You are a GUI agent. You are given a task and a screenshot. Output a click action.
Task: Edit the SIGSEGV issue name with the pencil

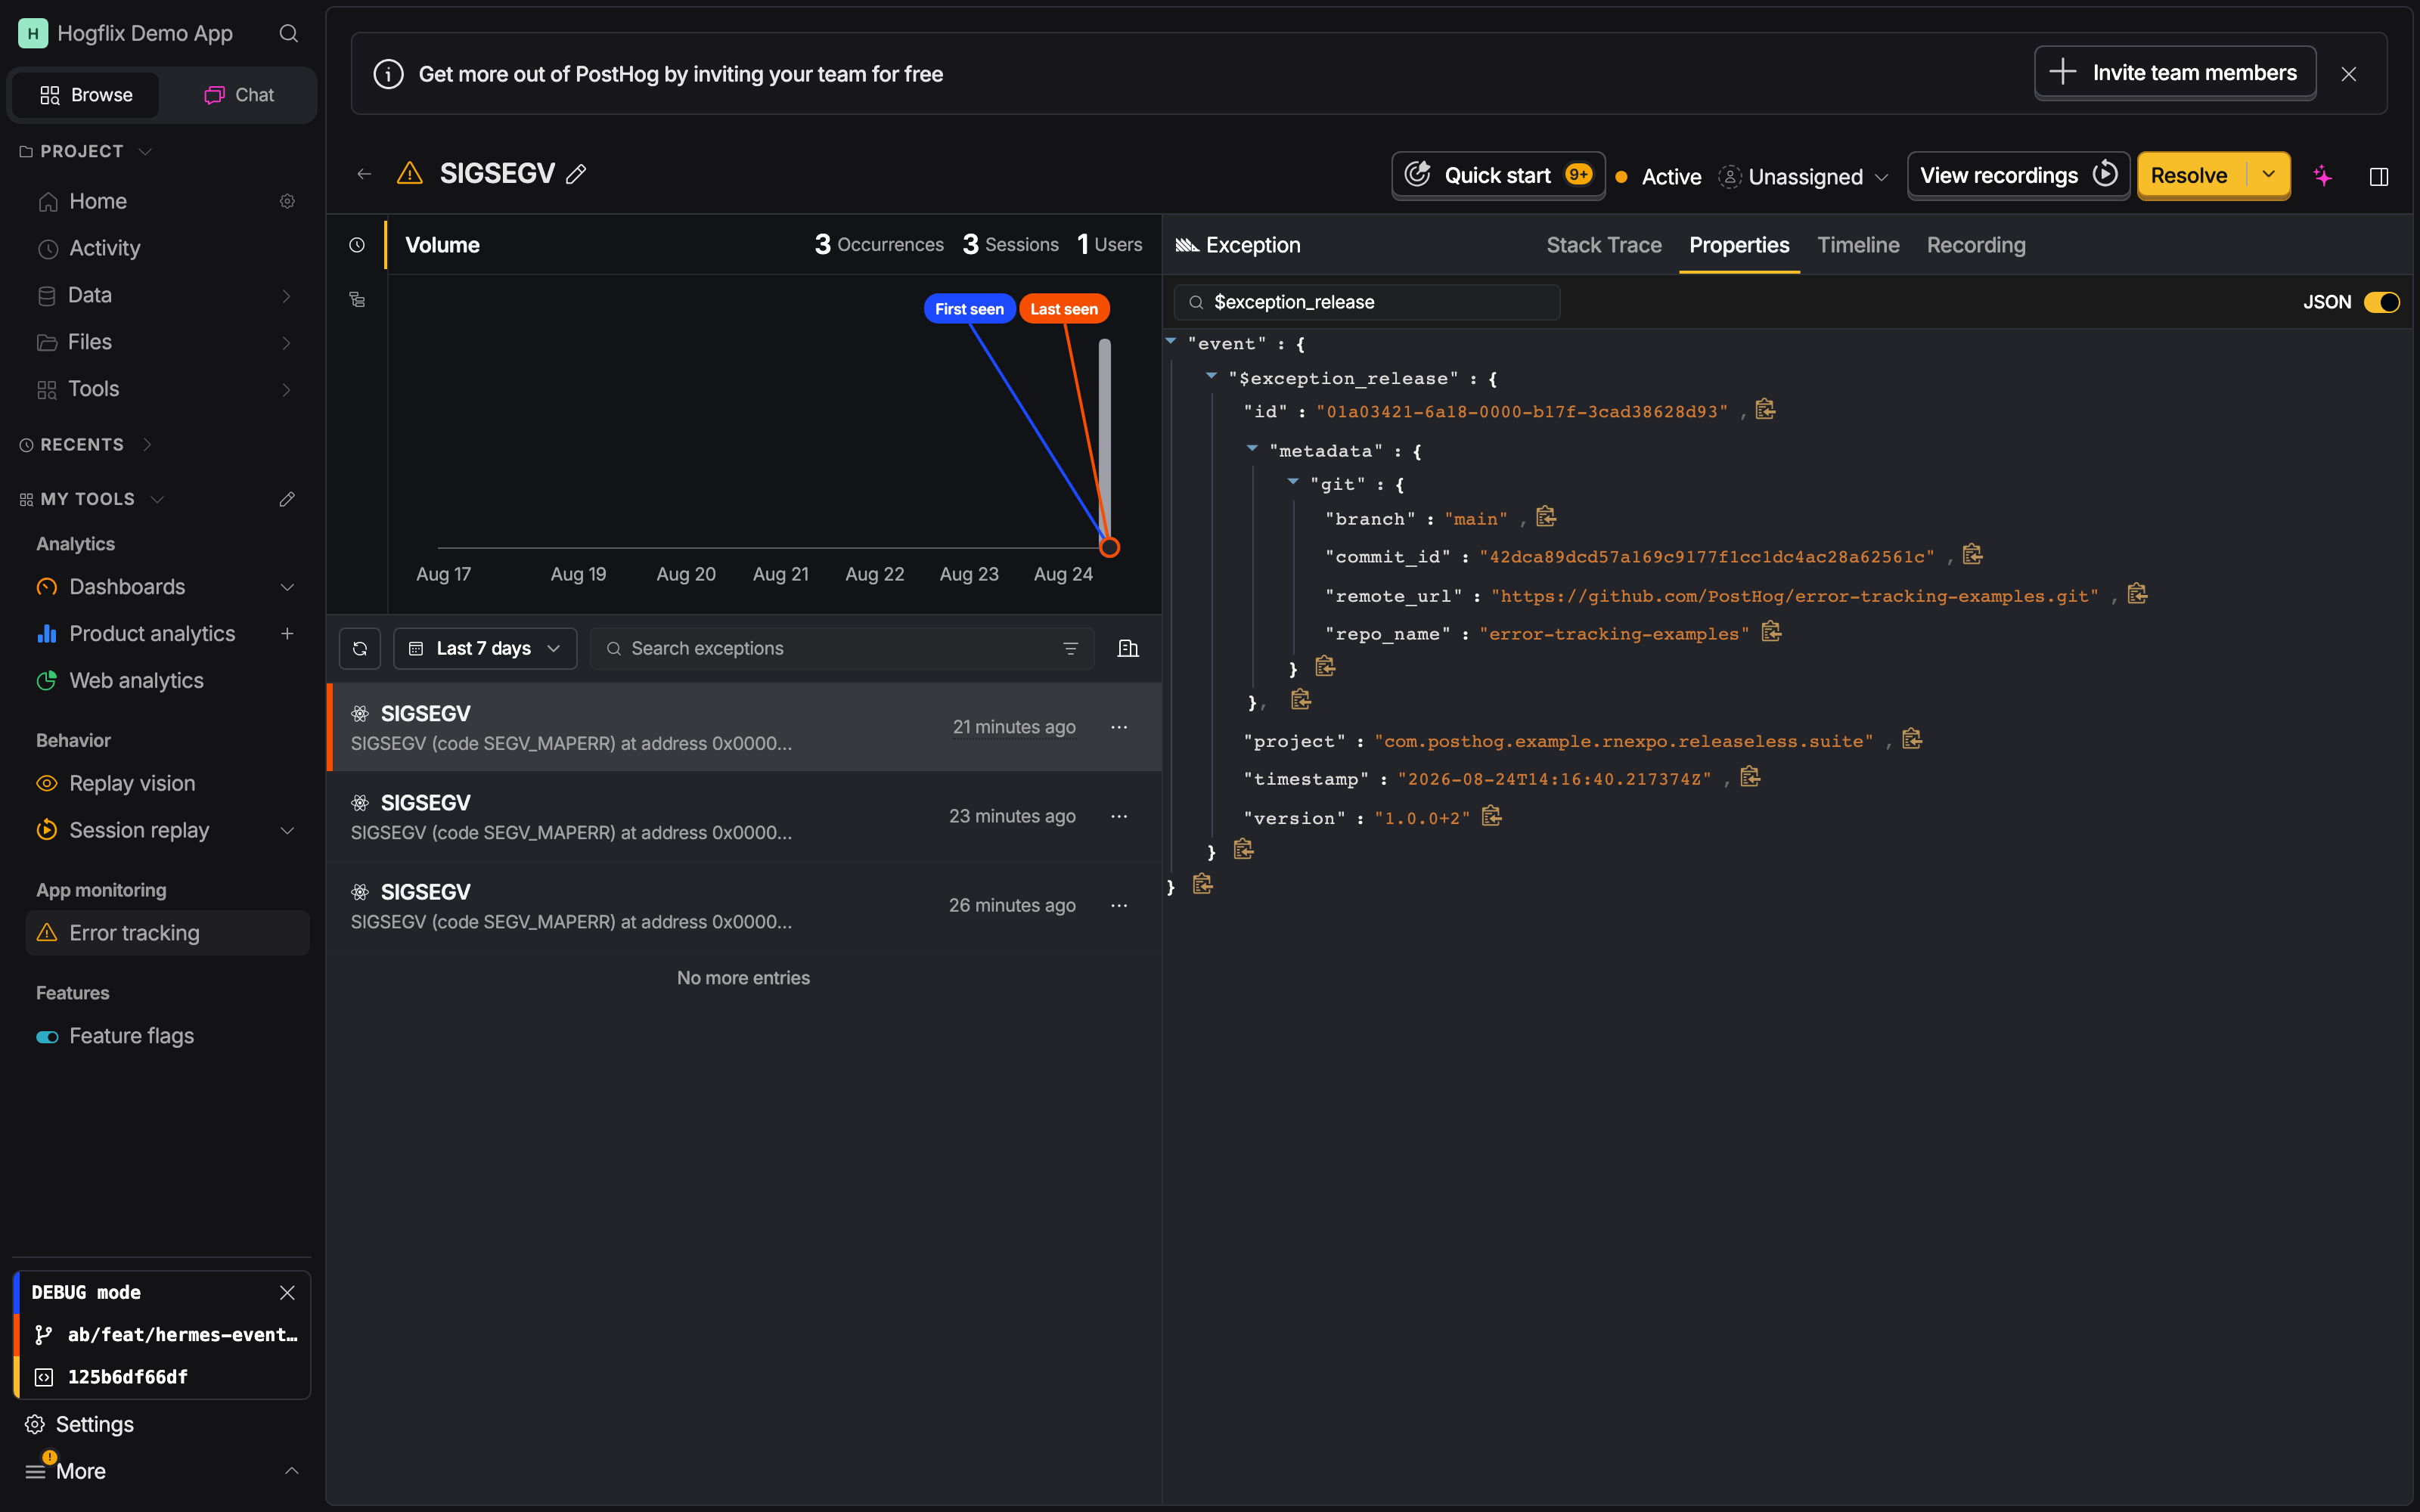coord(576,174)
